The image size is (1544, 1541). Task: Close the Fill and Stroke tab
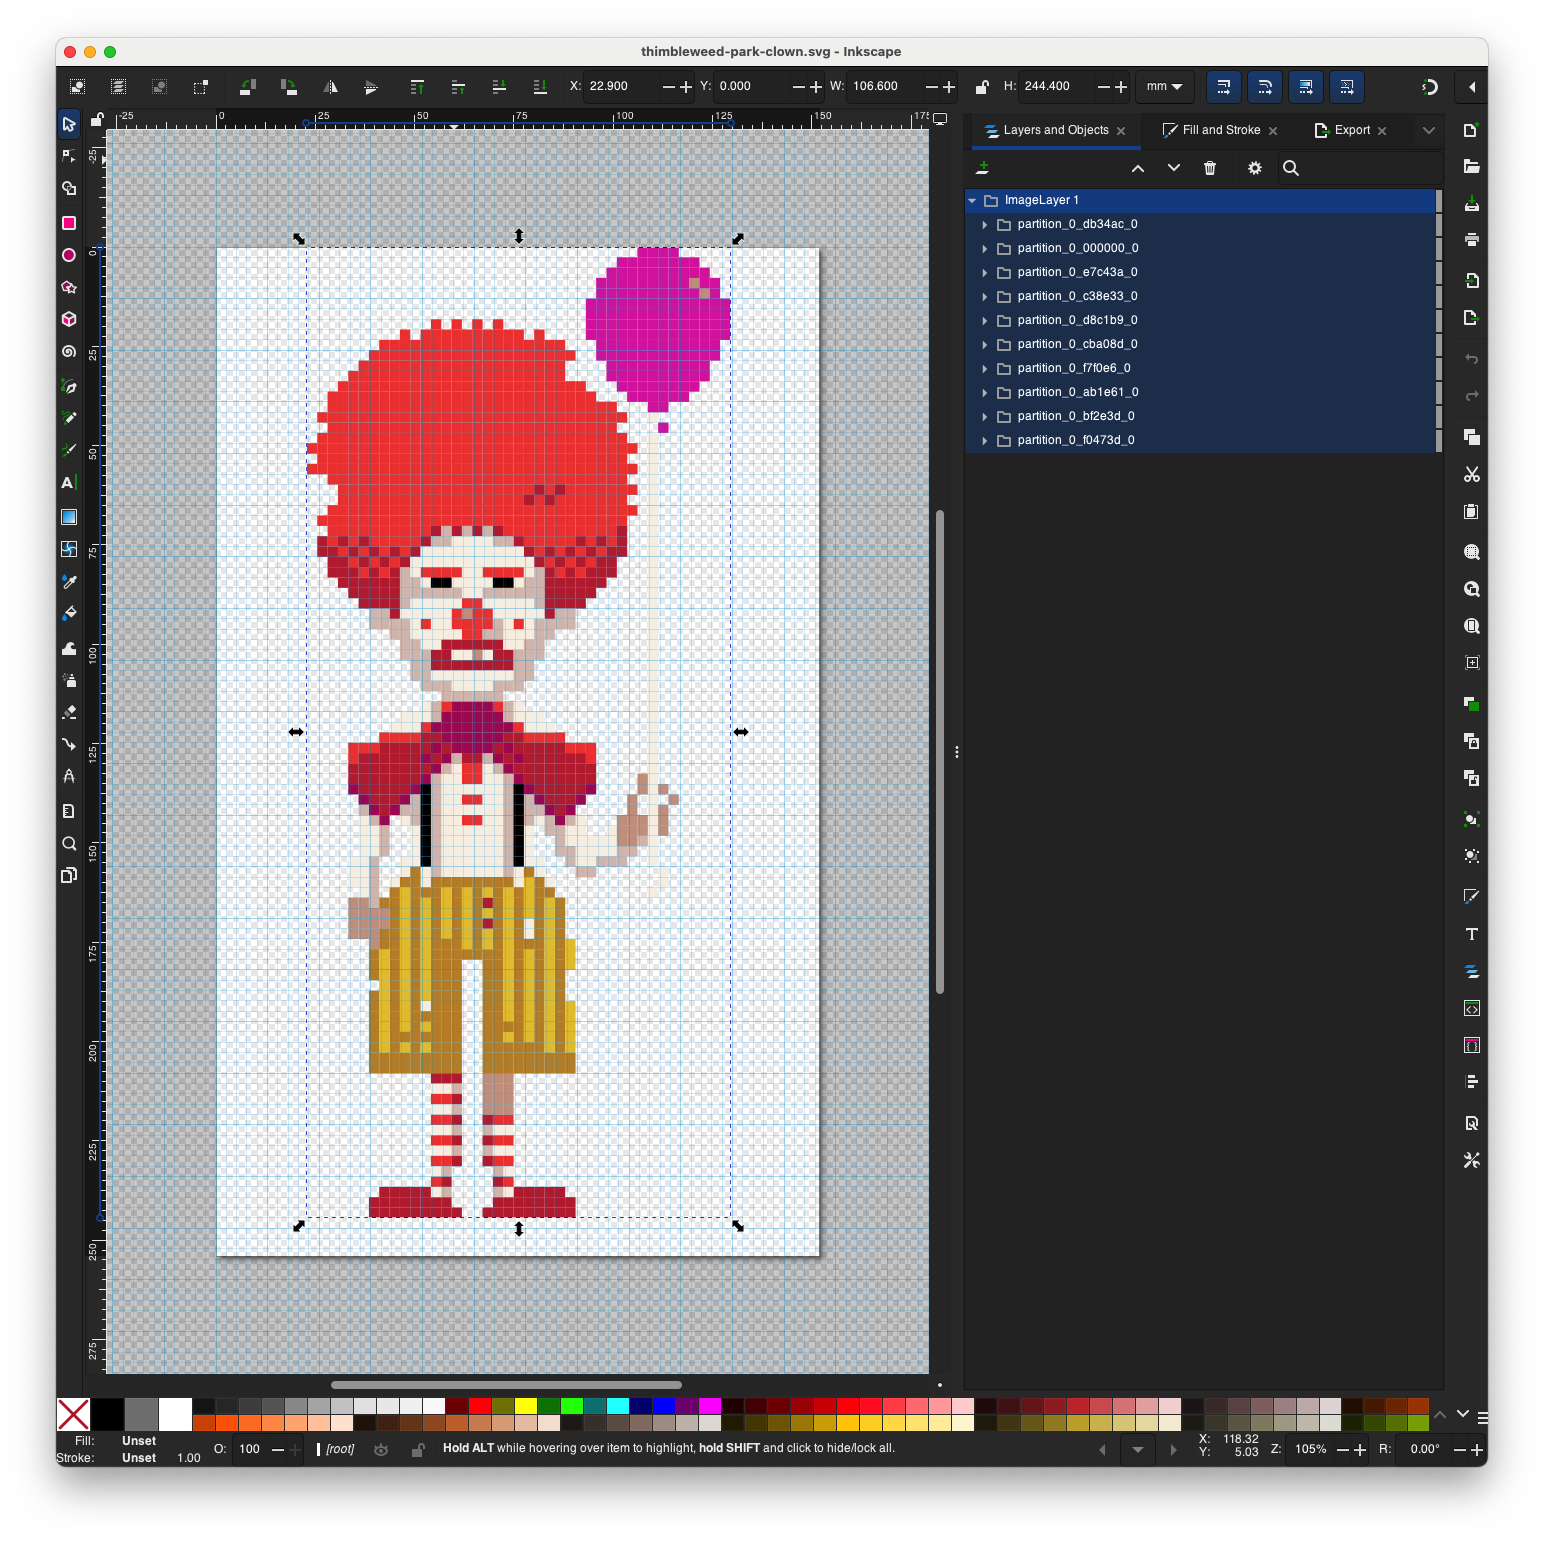click(1273, 131)
